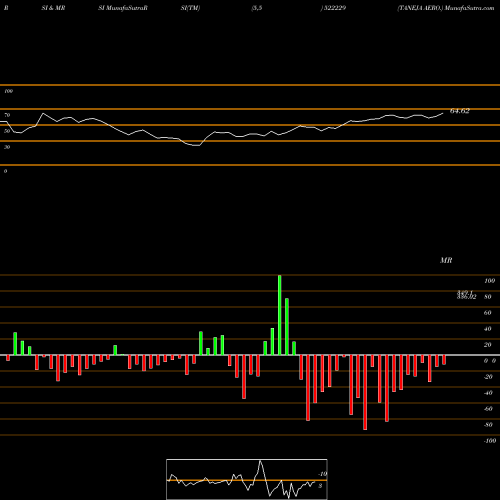The image size is (500, 500).
Task: Click the MR axis label -20
Action: [x=488, y=377]
